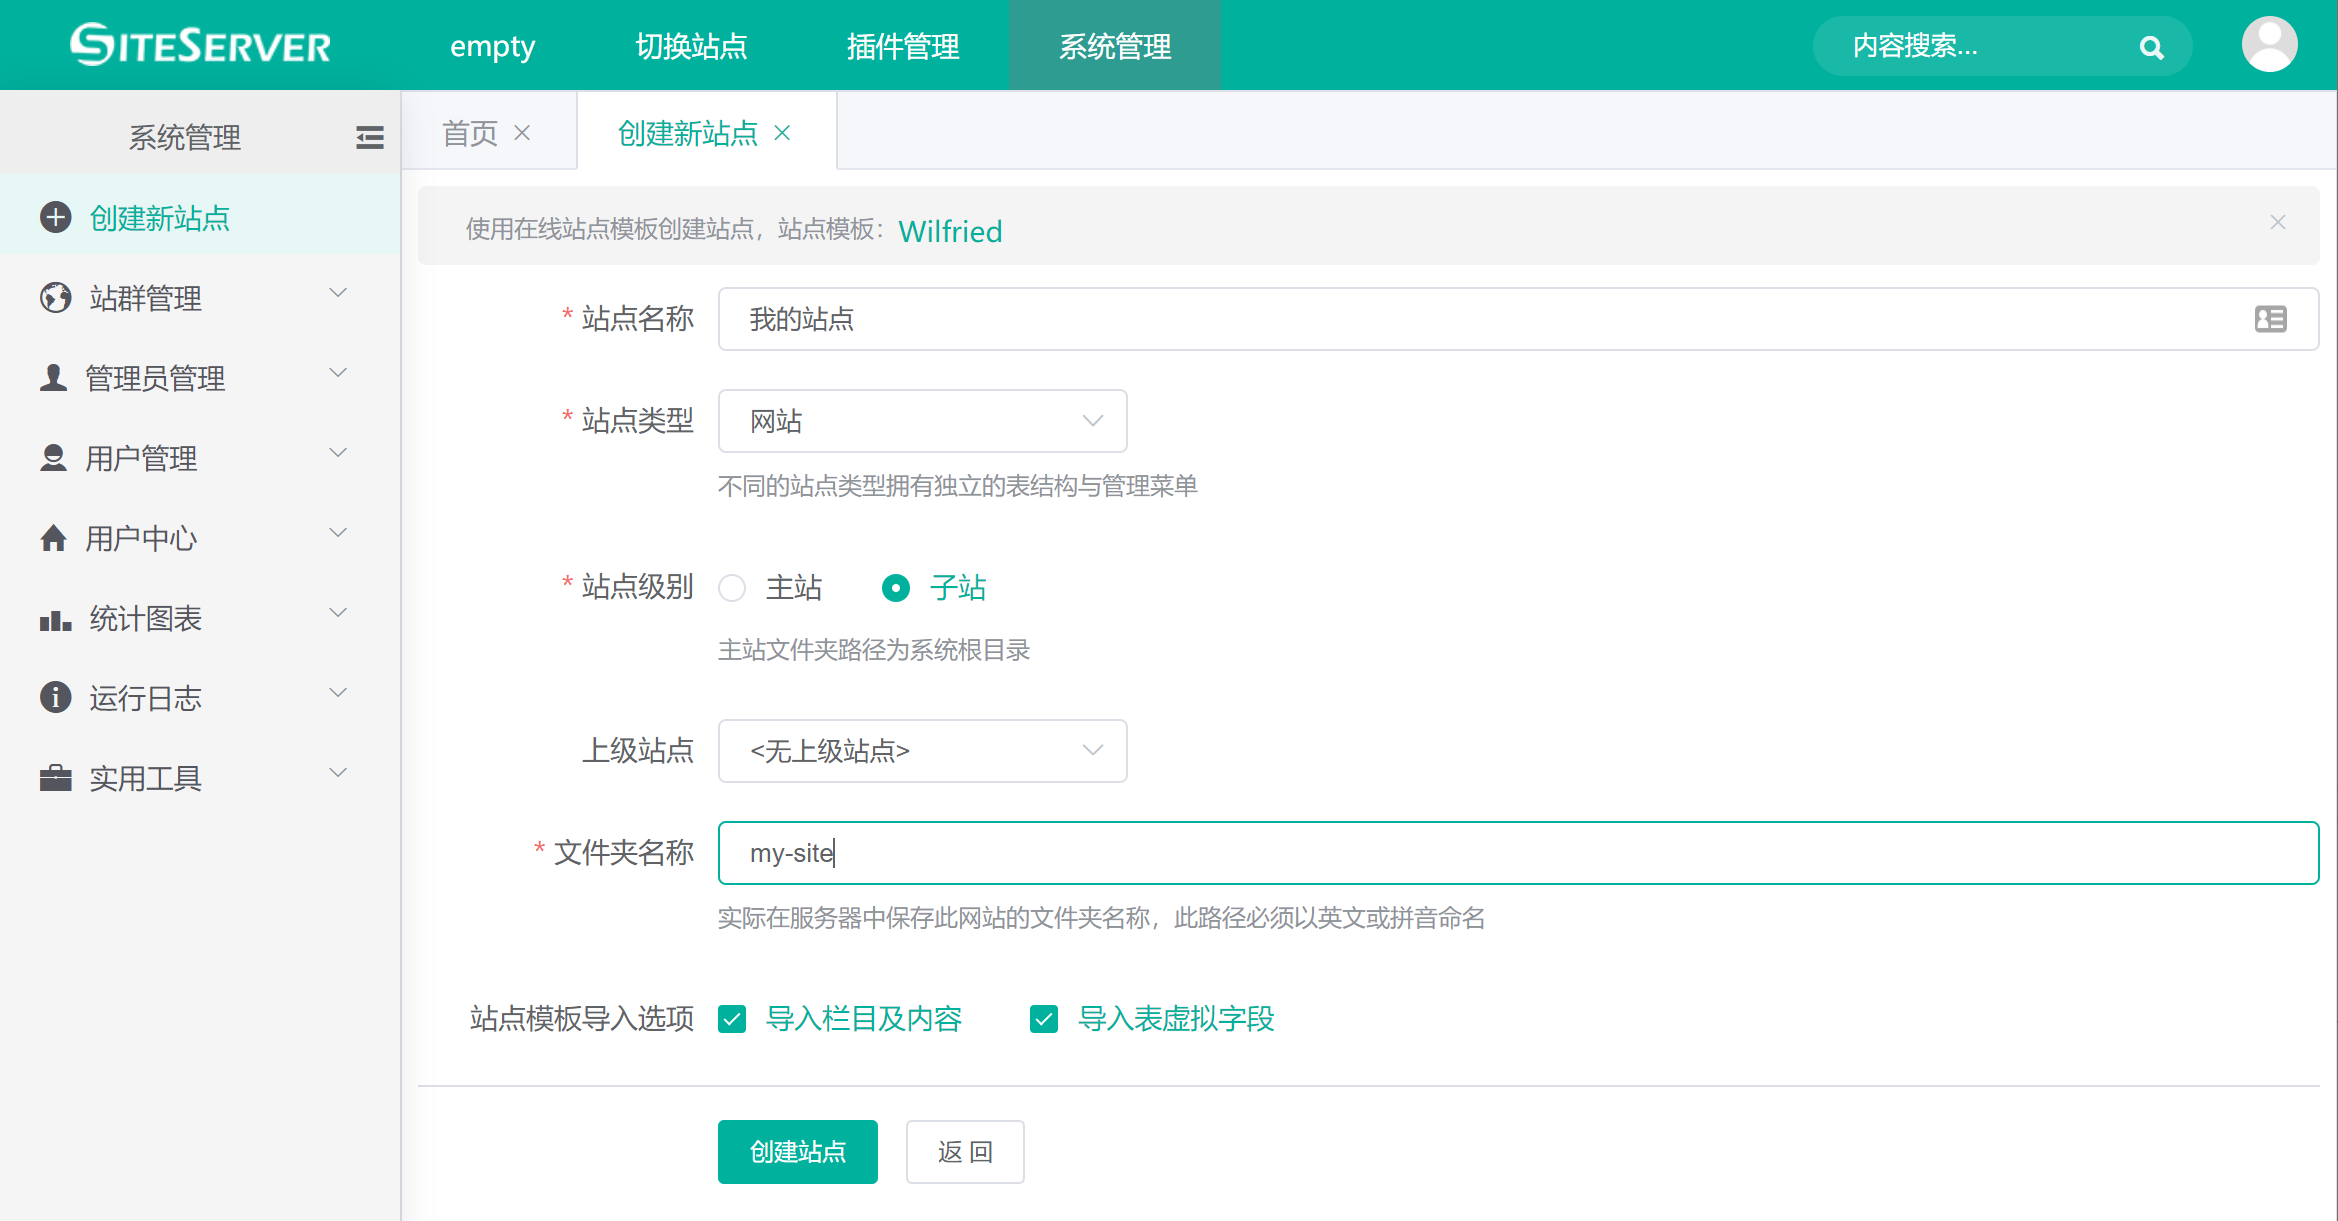Switch to the 首页 tab

(470, 133)
